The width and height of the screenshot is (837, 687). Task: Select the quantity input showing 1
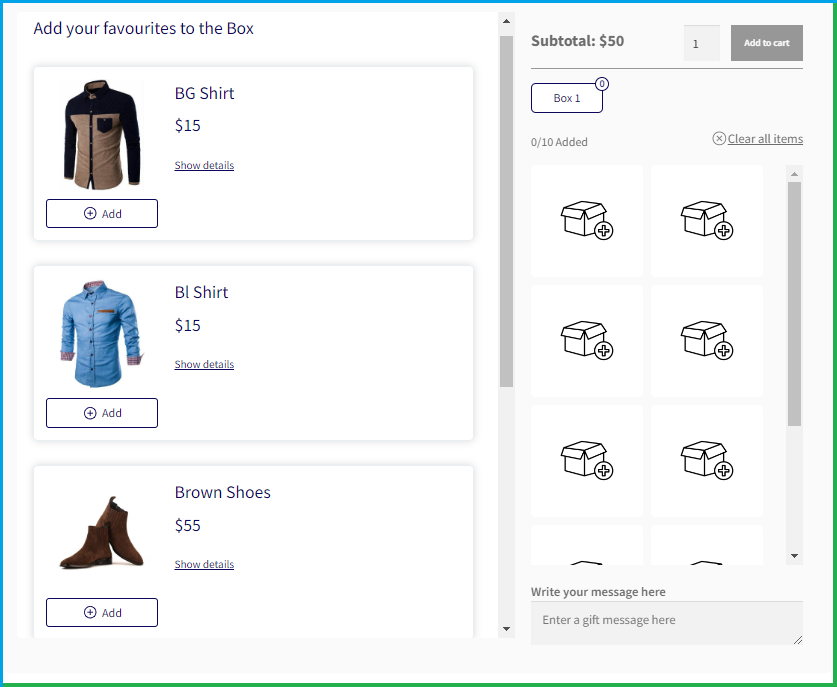tap(702, 43)
